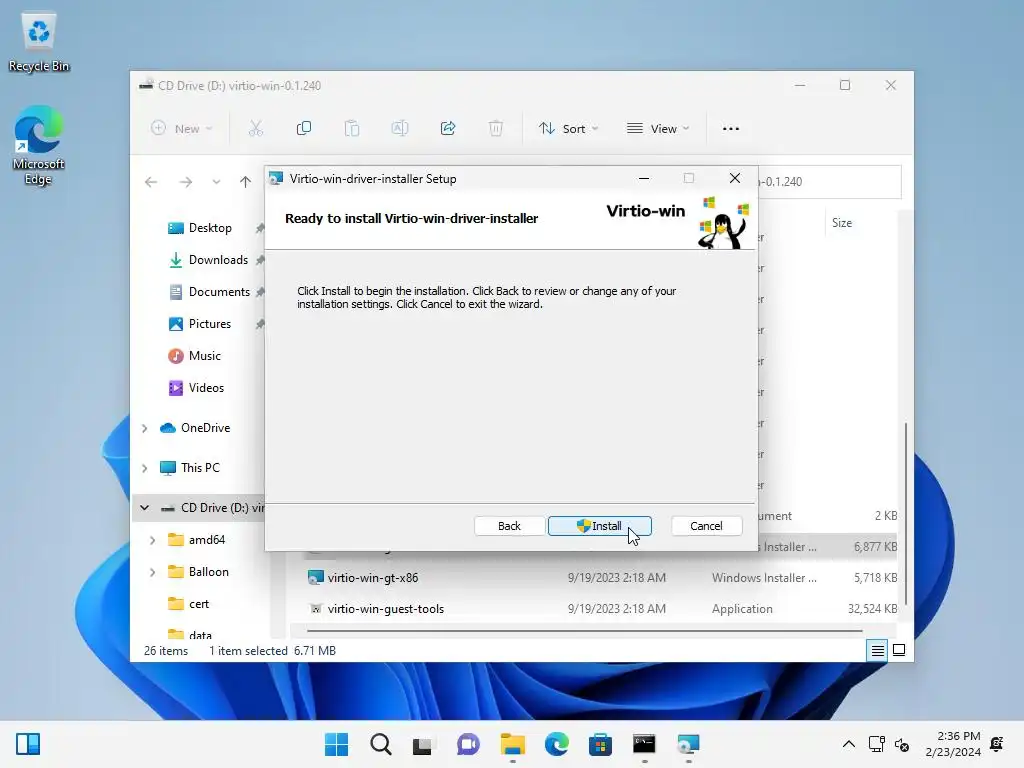The width and height of the screenshot is (1024, 768).
Task: Open Task View on the taskbar
Action: (423, 744)
